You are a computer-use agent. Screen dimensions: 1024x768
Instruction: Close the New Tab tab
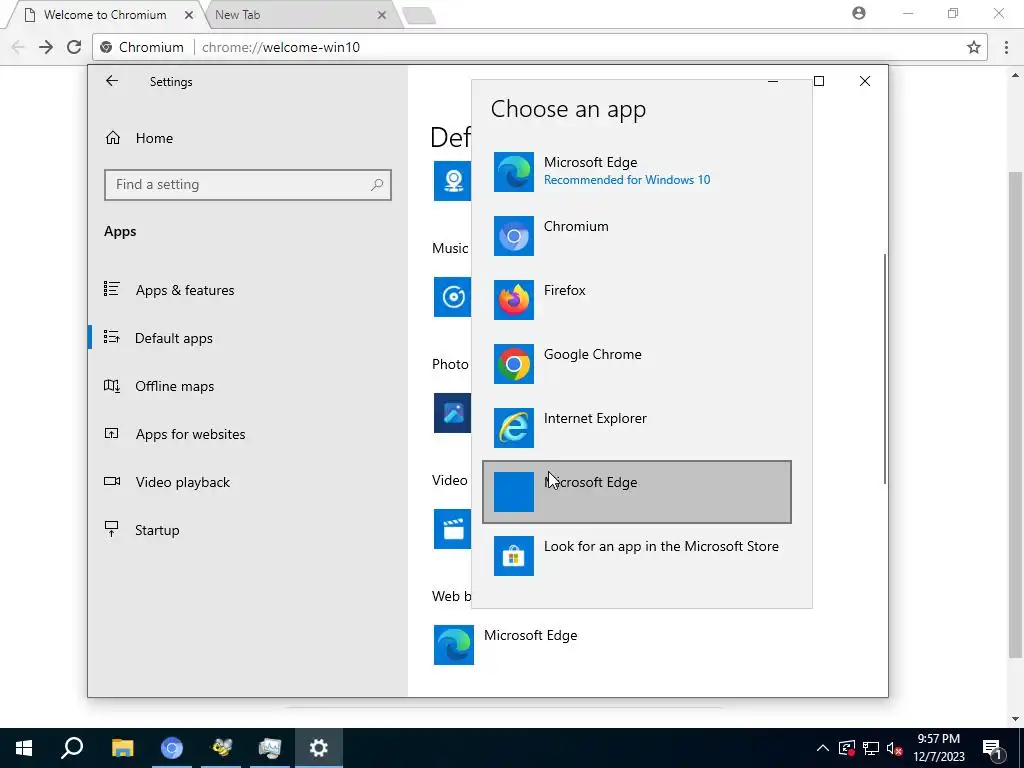(x=381, y=15)
